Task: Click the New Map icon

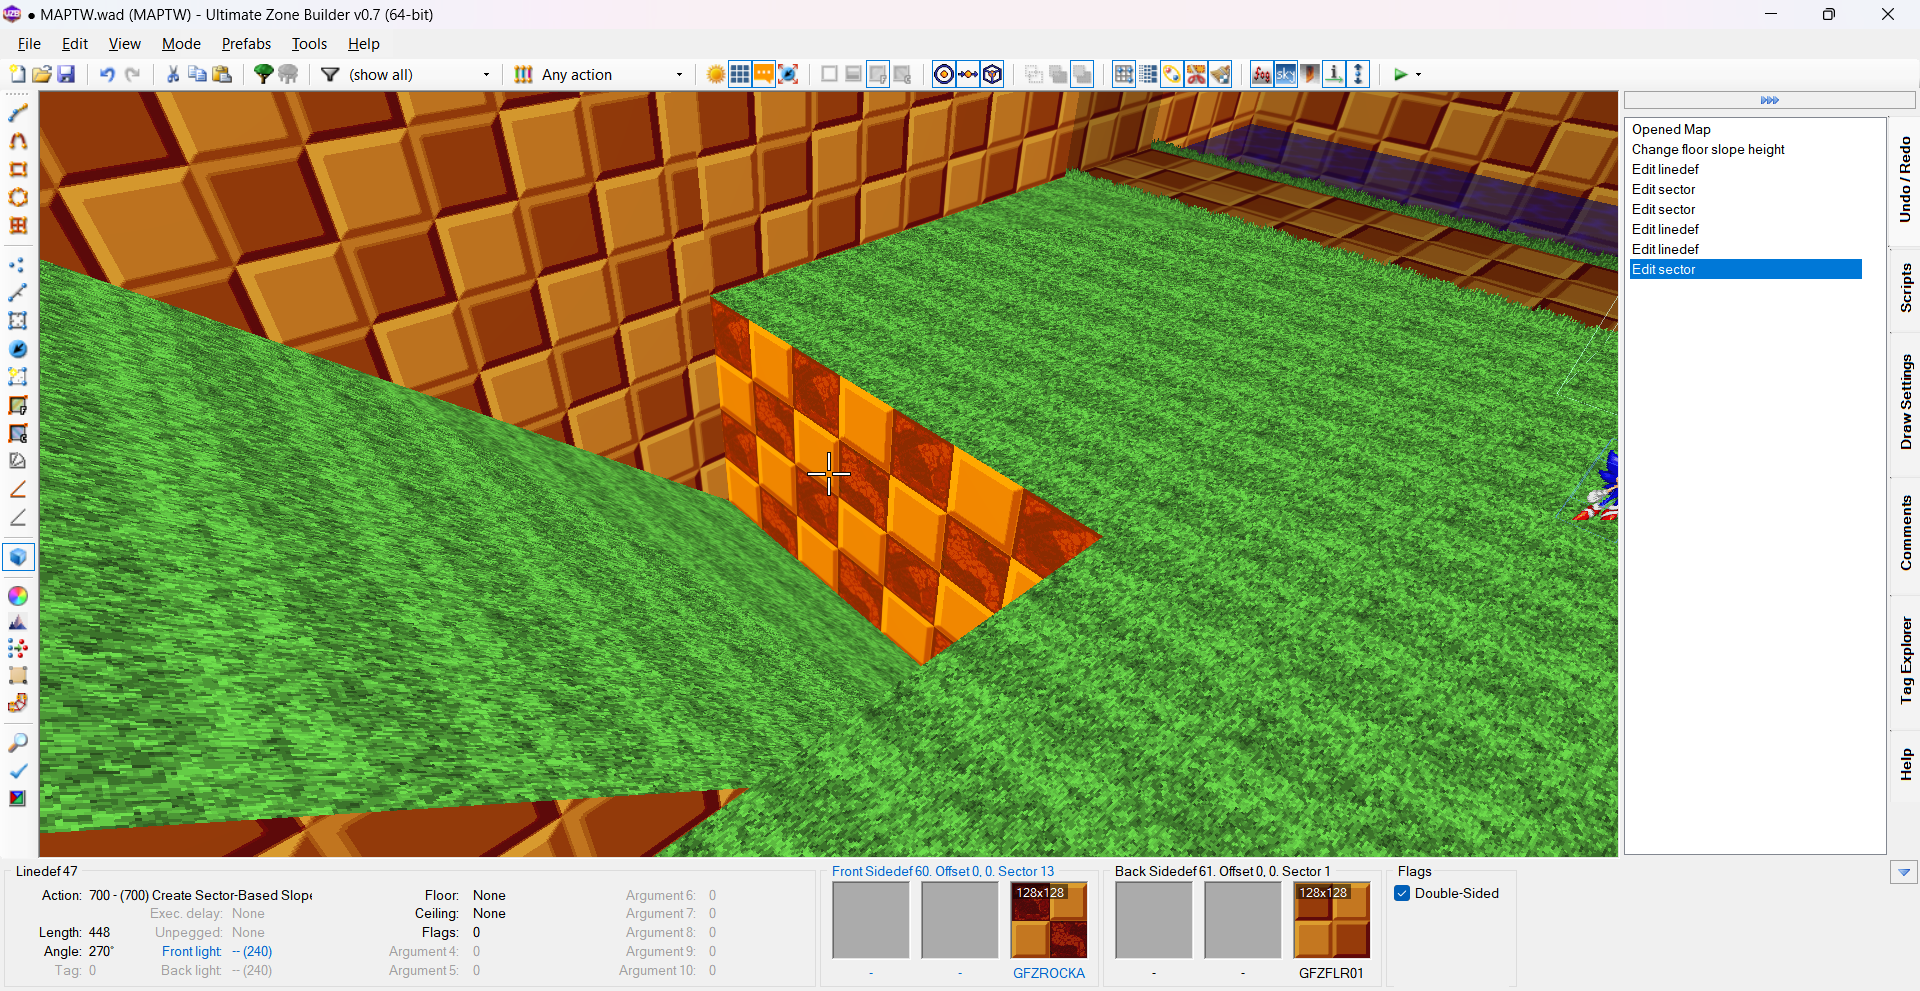Action: (17, 74)
